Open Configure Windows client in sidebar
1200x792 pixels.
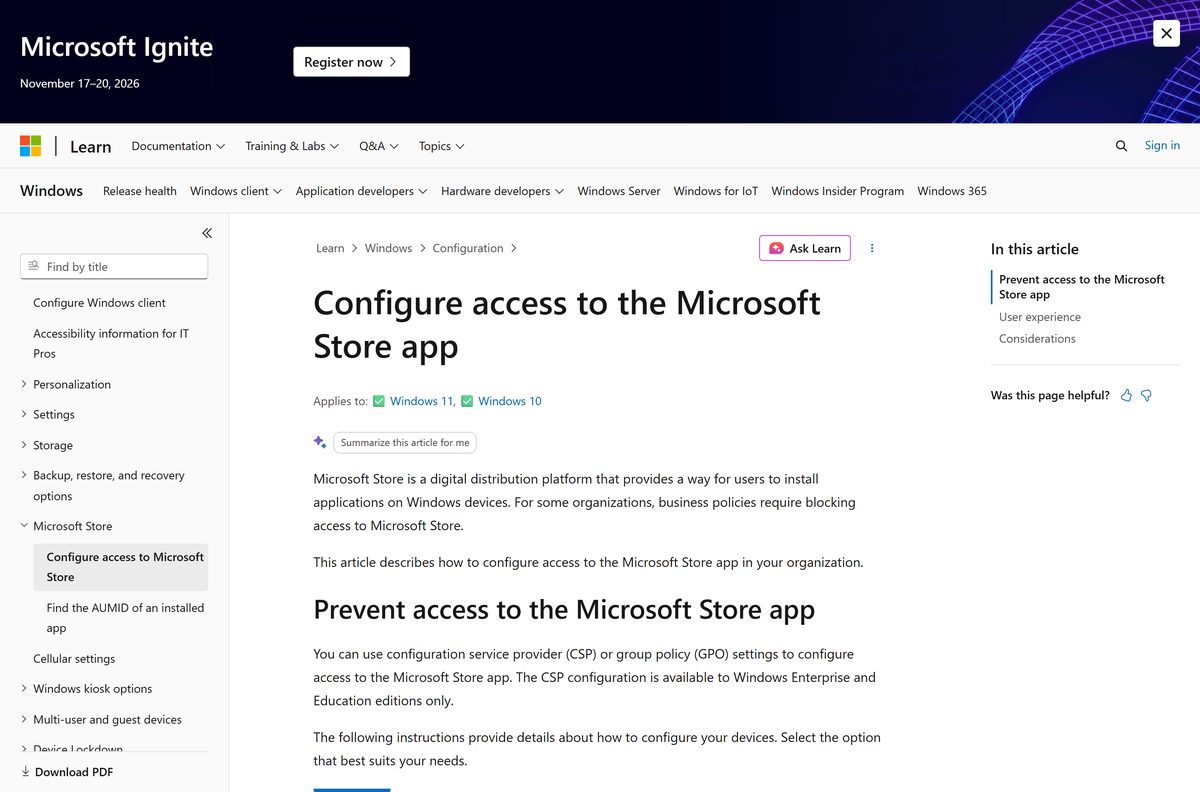pos(99,303)
